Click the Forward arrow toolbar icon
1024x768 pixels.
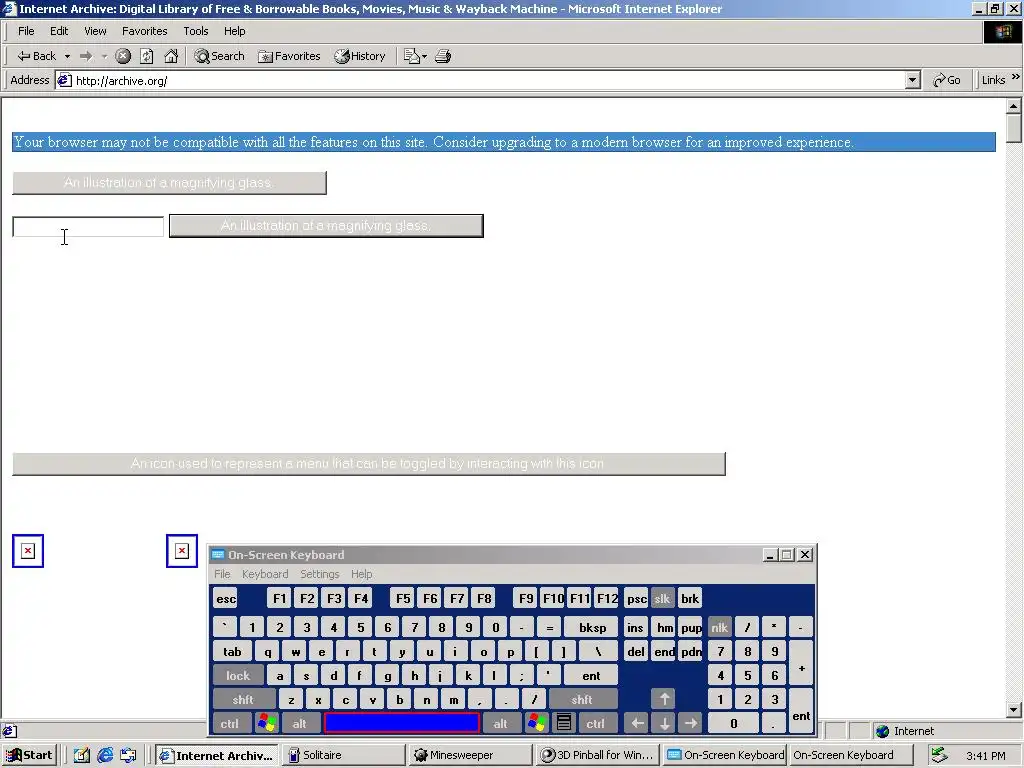pos(86,56)
